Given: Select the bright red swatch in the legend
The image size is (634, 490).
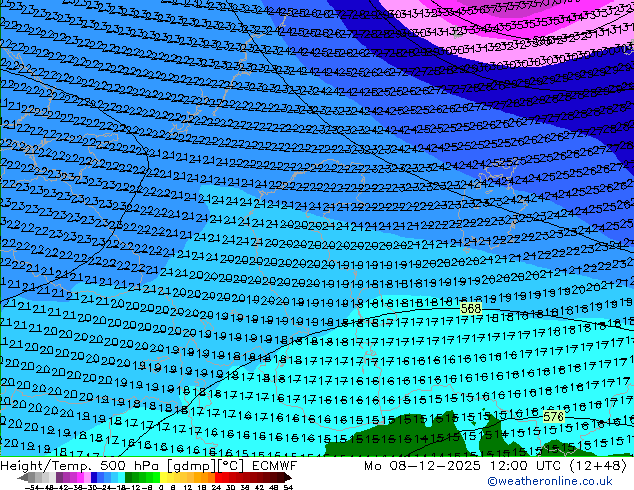Looking at the screenshot, I should tap(219, 478).
